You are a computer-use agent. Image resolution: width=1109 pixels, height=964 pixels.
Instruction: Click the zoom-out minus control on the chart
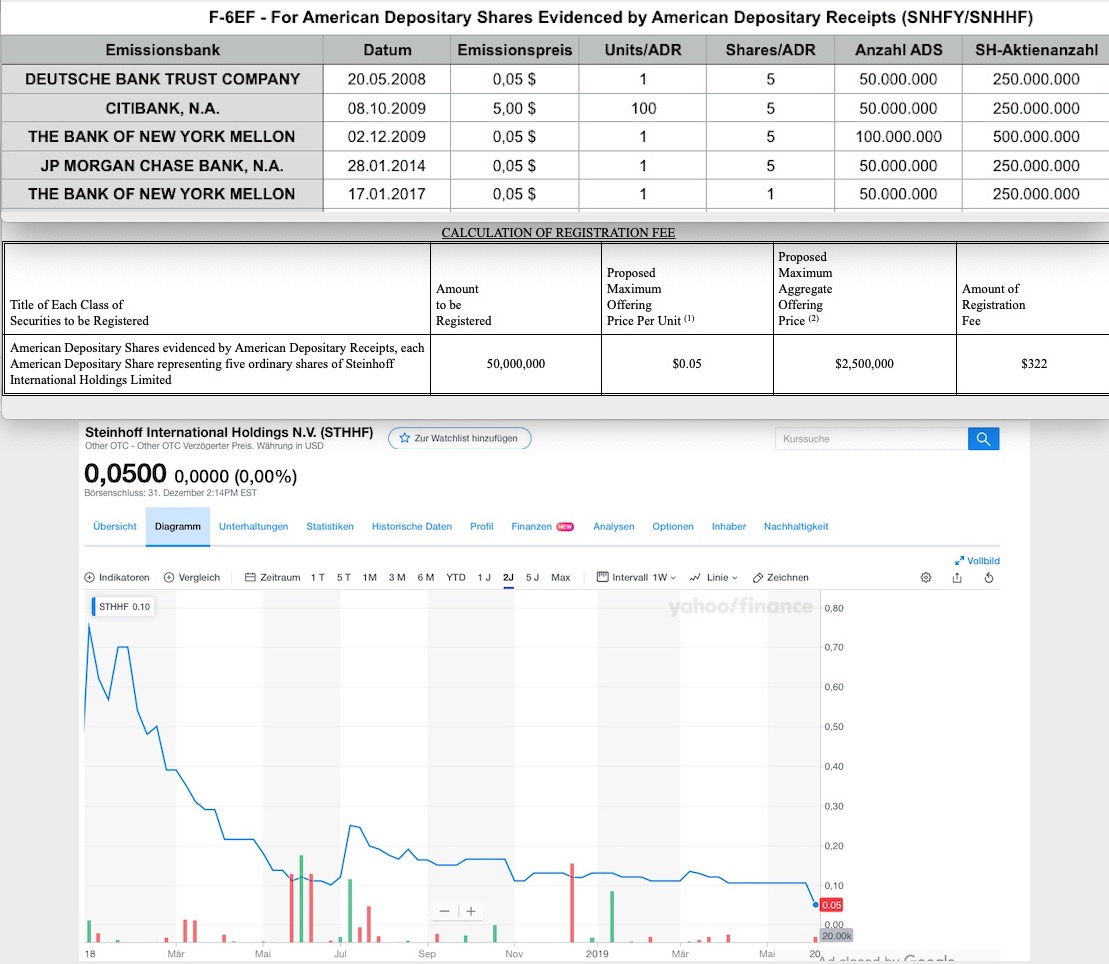point(444,911)
